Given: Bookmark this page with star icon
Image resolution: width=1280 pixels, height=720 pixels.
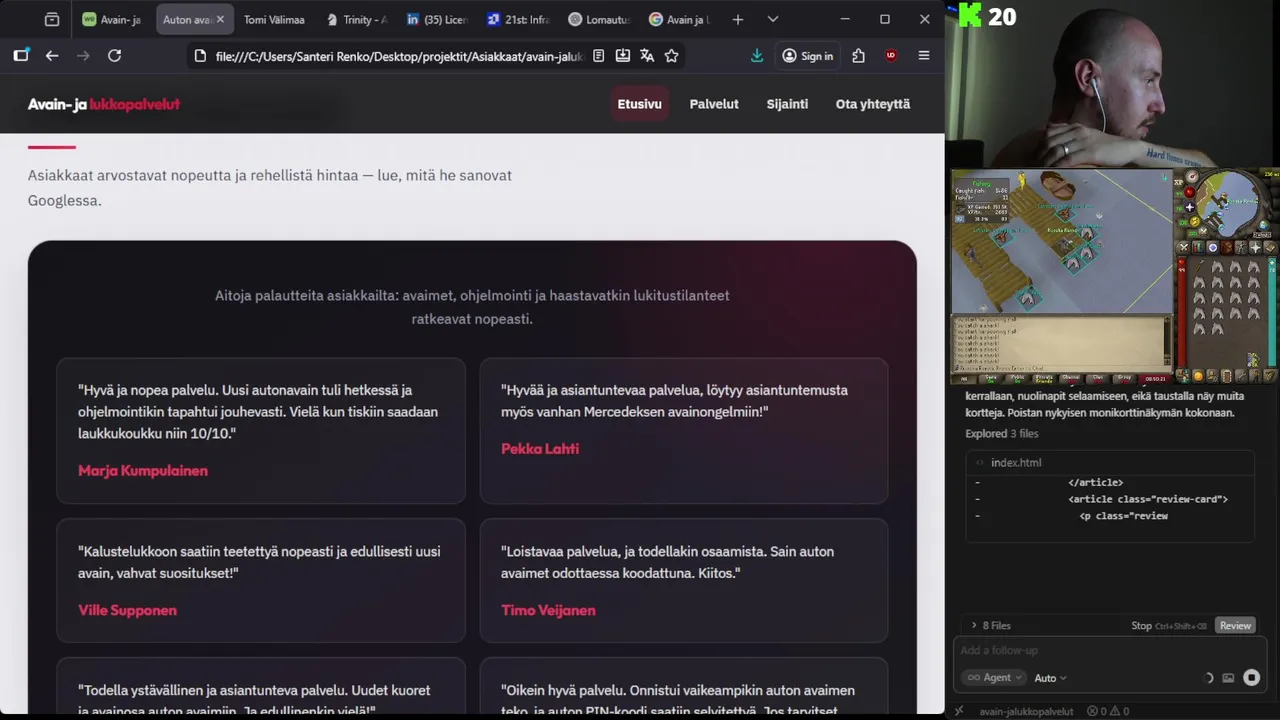Looking at the screenshot, I should click(x=671, y=56).
